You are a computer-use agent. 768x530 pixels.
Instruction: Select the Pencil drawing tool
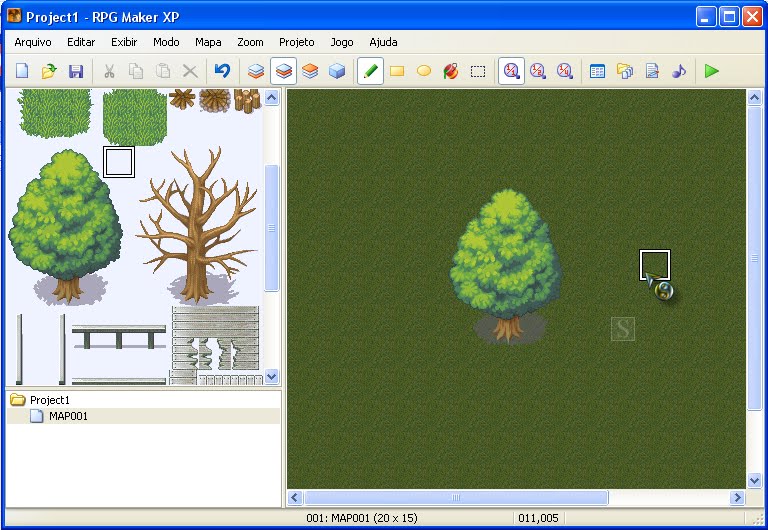(370, 71)
